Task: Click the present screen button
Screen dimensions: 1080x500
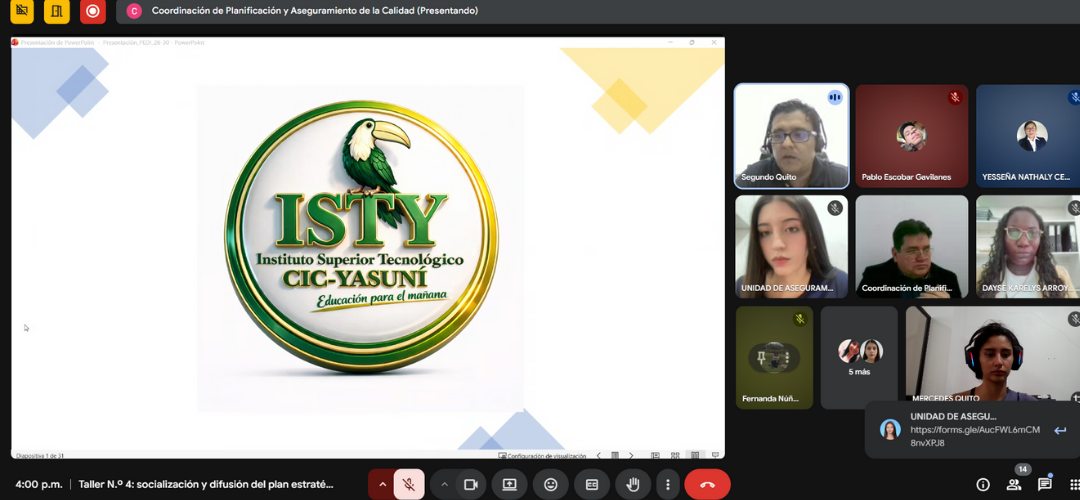Action: (509, 484)
